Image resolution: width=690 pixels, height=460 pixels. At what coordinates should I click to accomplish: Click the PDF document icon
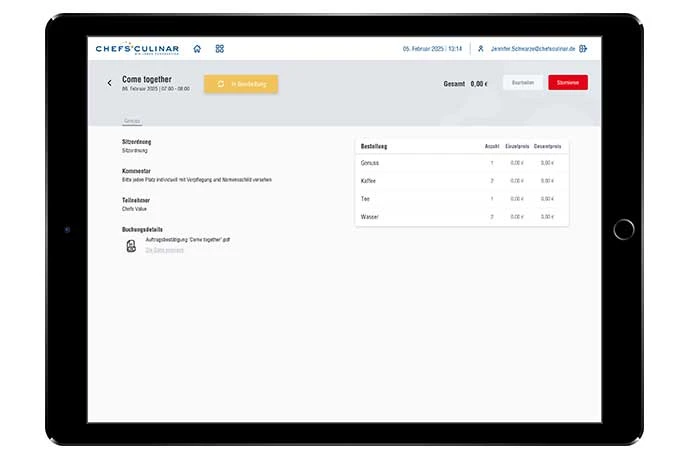click(x=130, y=245)
